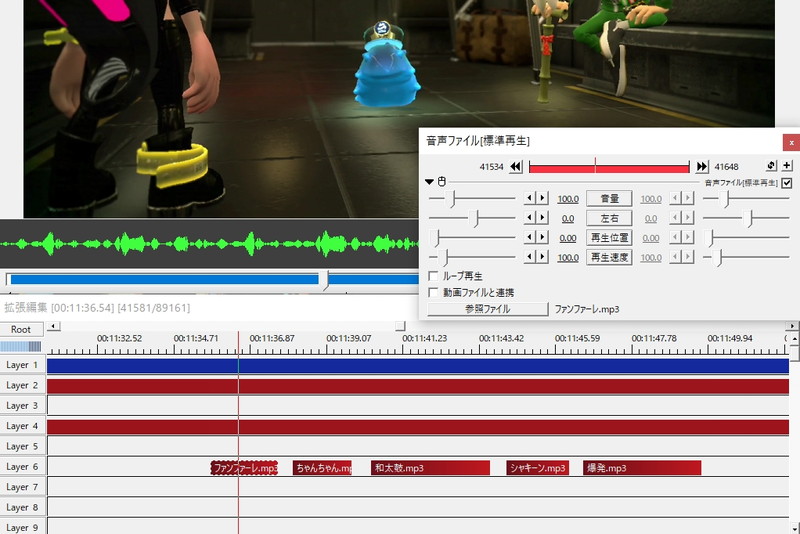Toggle Layer 1 visibility button
This screenshot has height=534, width=800.
22,365
